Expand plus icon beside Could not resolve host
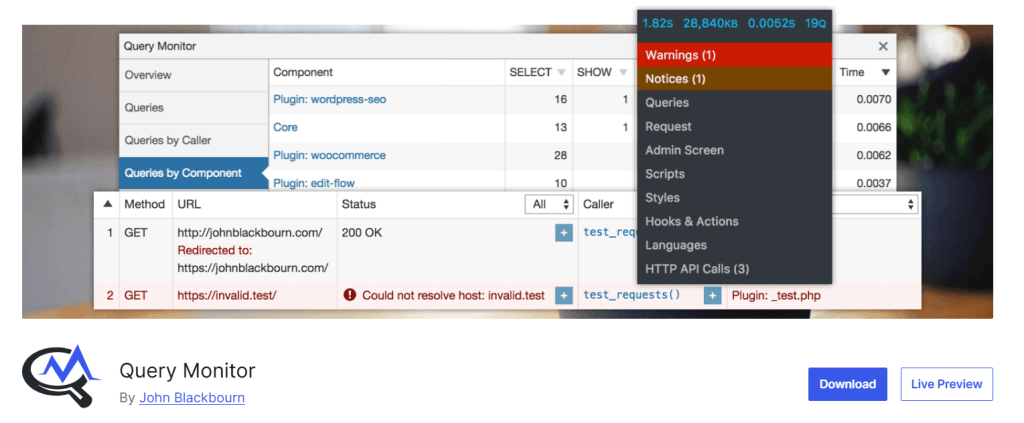The width and height of the screenshot is (1024, 423). tap(564, 296)
